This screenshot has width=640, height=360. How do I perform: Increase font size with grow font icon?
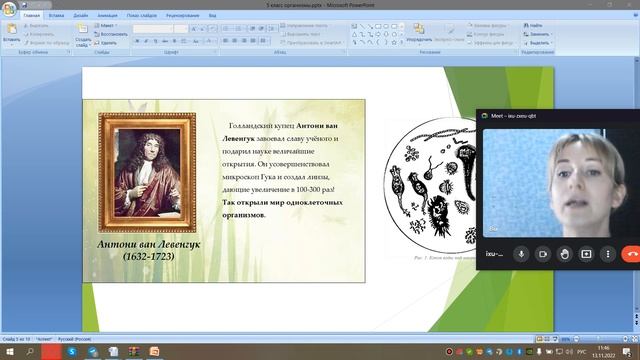coord(194,29)
